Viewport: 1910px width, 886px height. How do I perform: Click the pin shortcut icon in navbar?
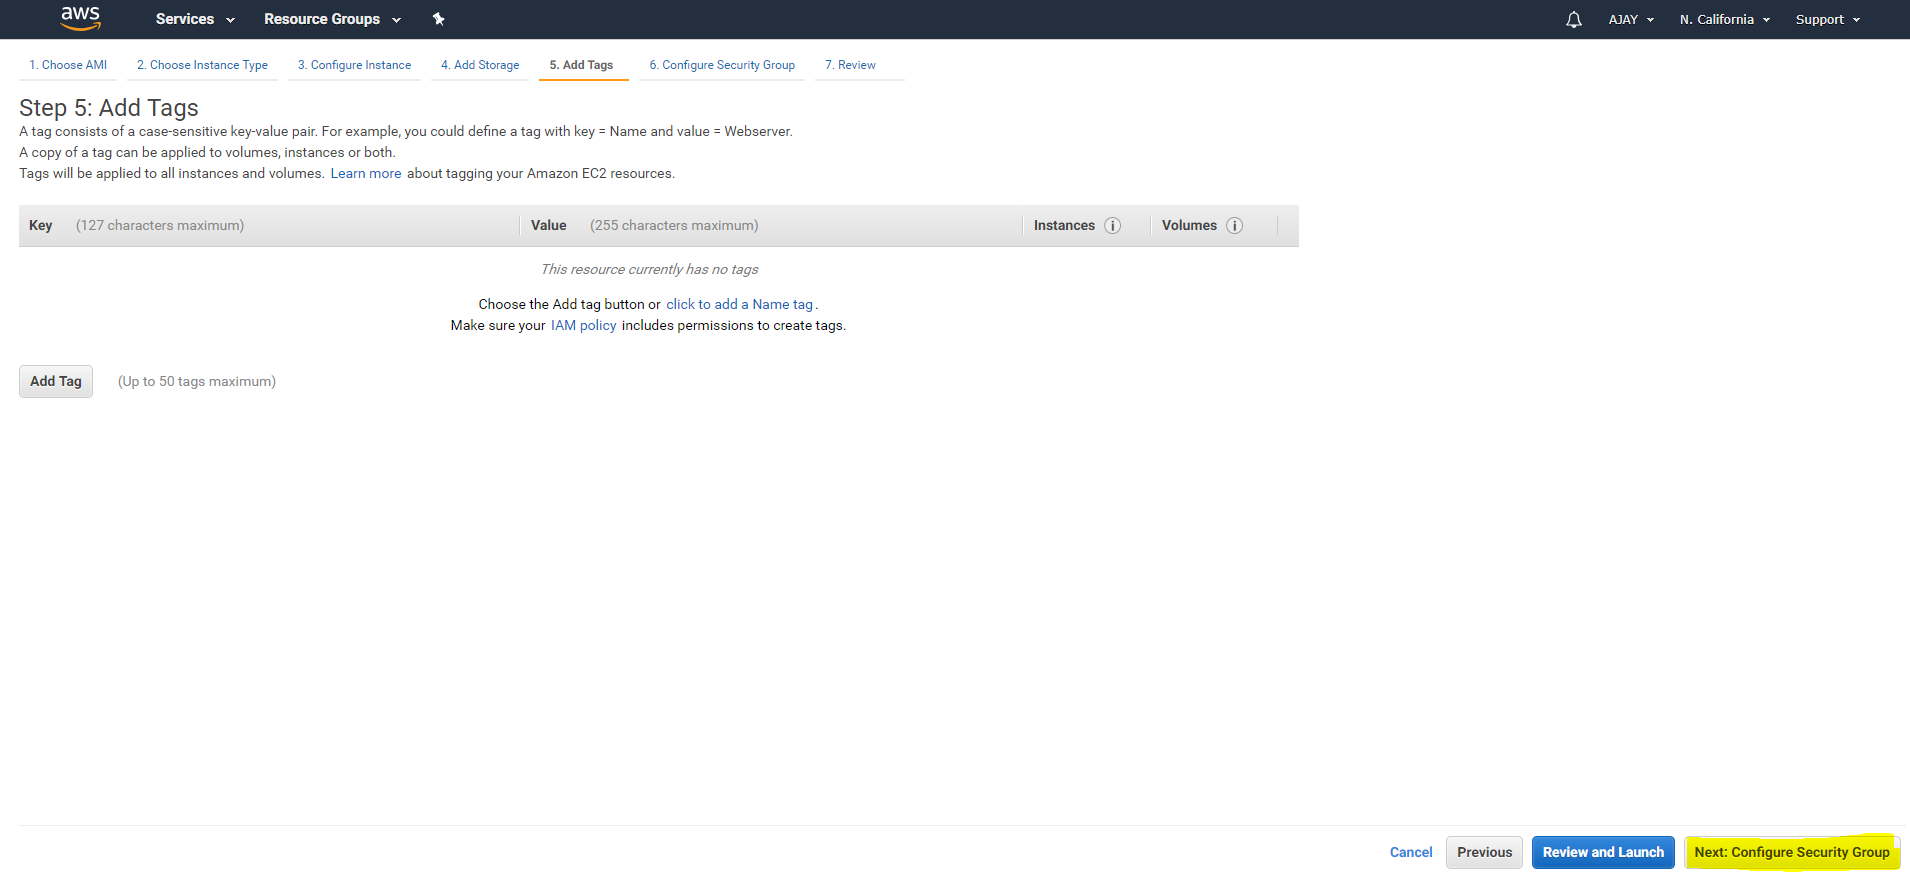pos(438,19)
